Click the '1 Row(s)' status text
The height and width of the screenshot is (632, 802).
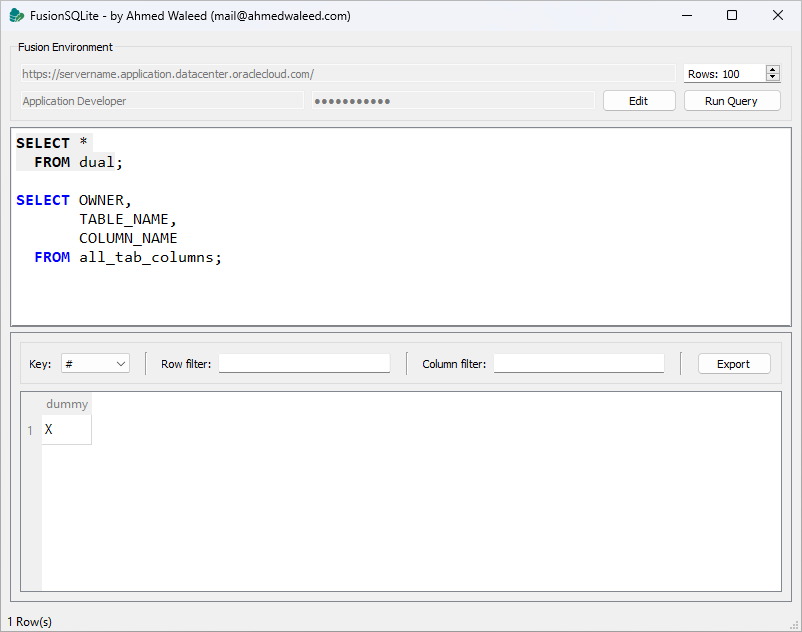pyautogui.click(x=30, y=622)
